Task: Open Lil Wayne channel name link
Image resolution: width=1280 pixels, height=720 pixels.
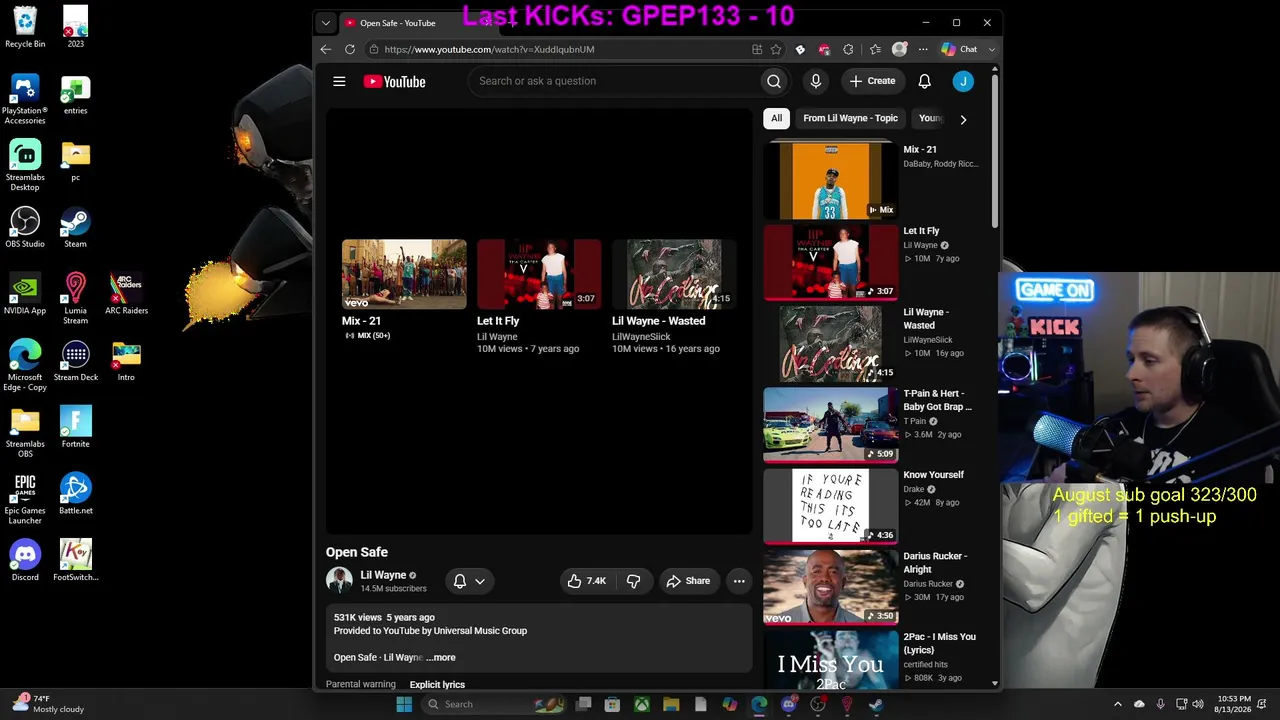Action: pos(383,575)
